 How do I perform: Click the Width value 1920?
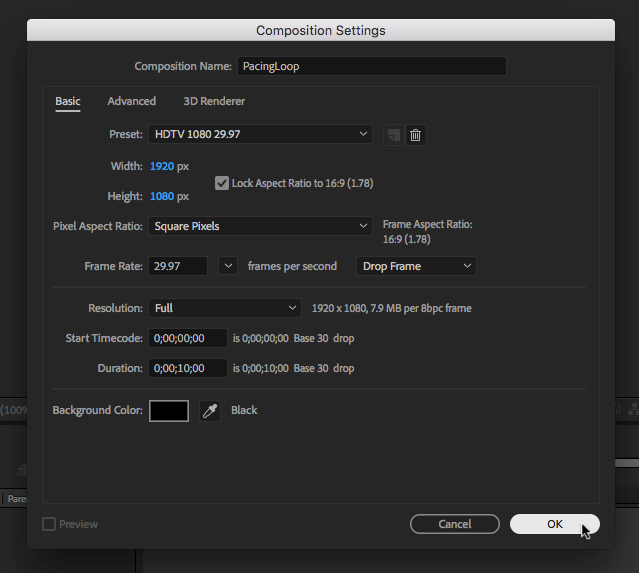[x=161, y=165]
